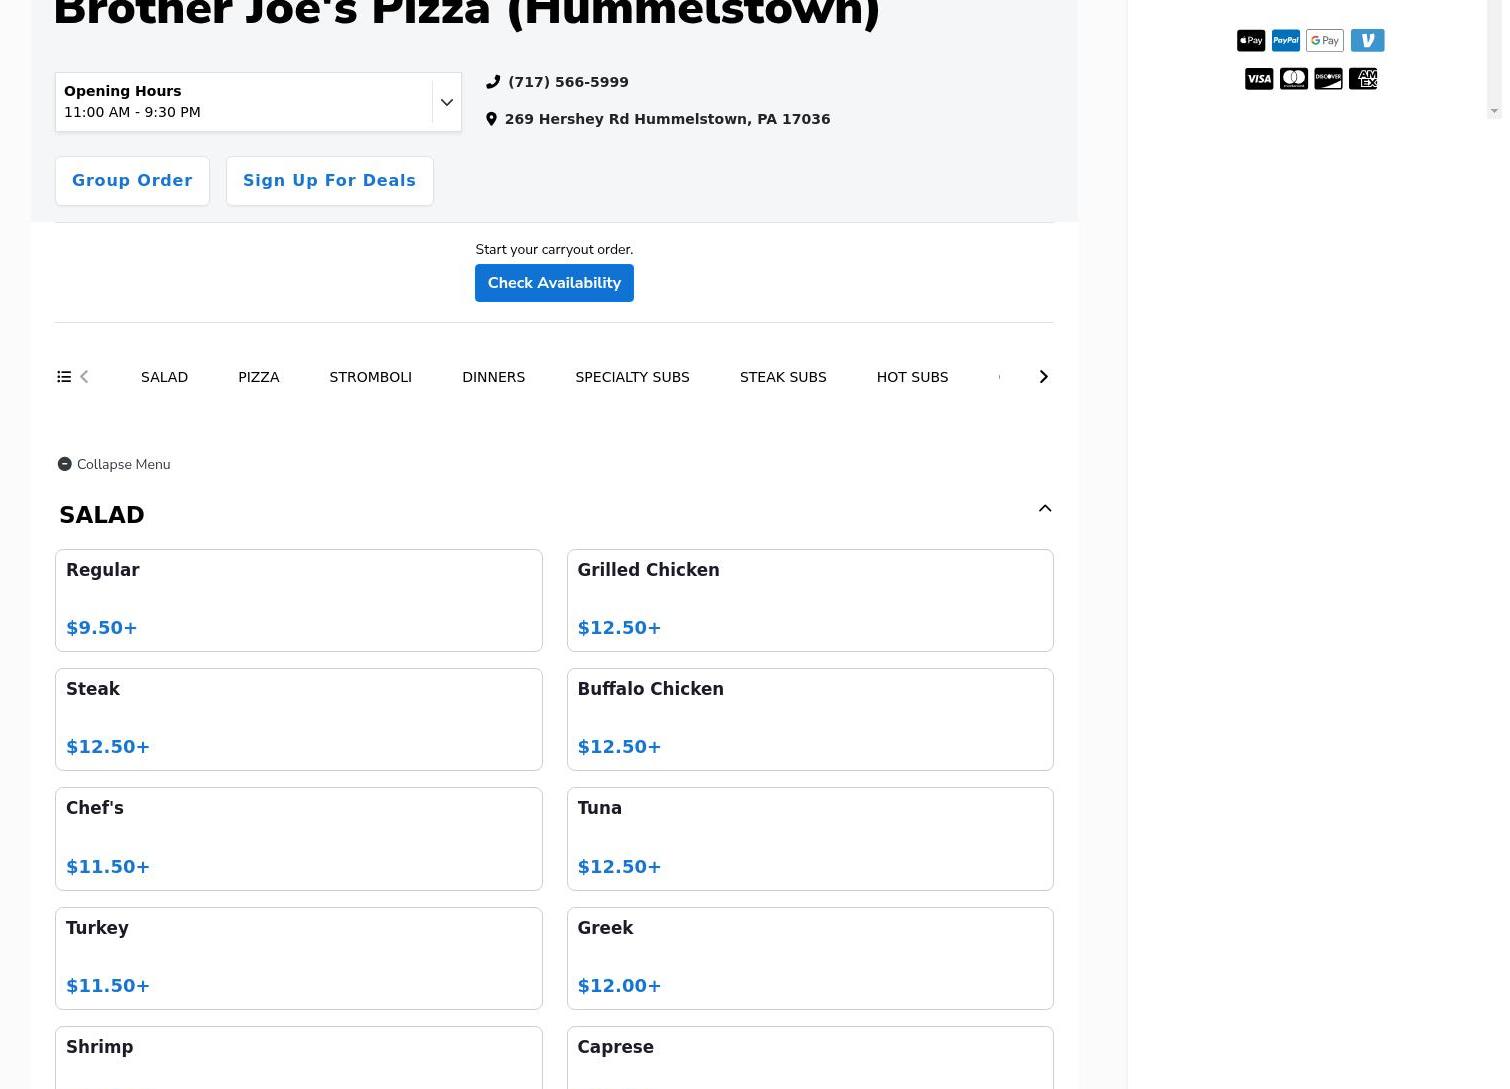Open the Buffalo Chicken salad item card
This screenshot has width=1510, height=1089.
point(810,720)
